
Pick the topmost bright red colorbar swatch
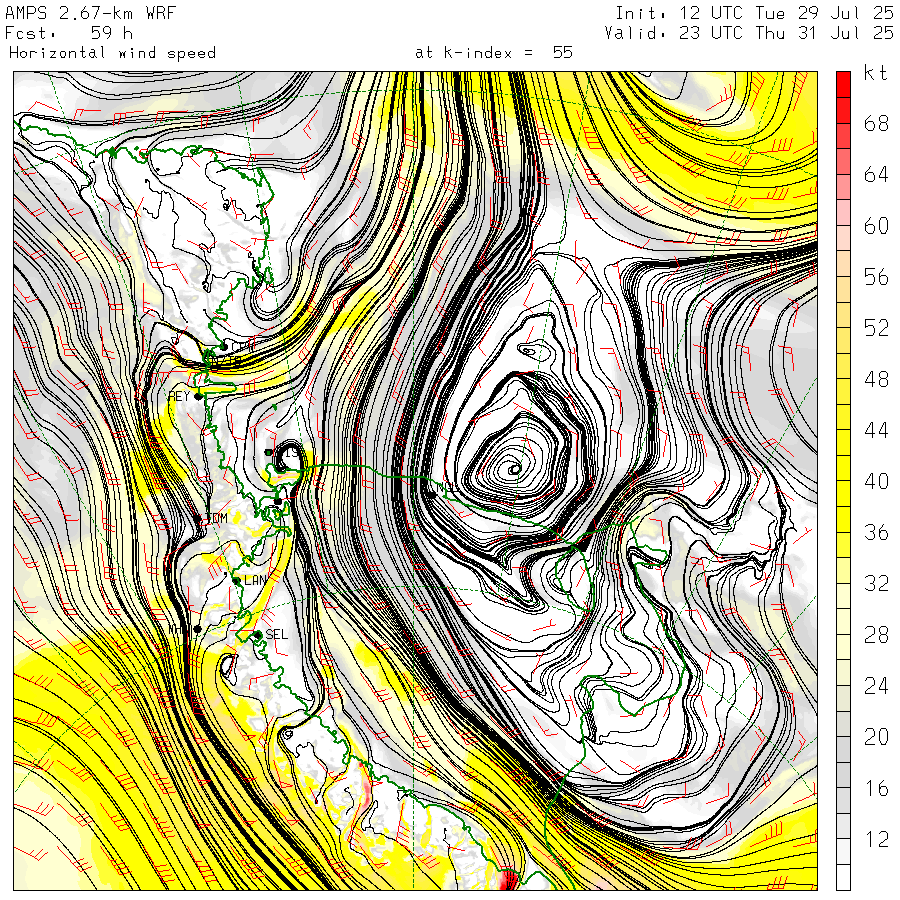(843, 85)
